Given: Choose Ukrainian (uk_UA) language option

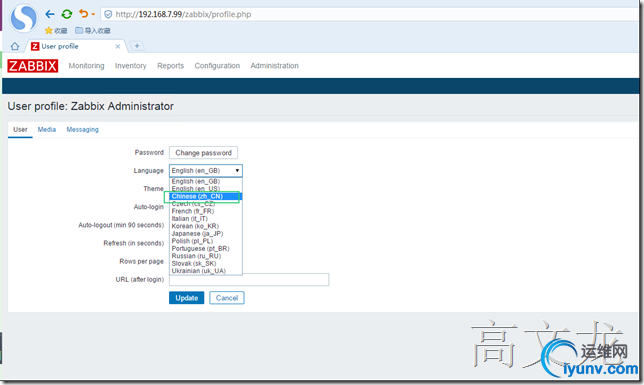Looking at the screenshot, I should pyautogui.click(x=205, y=271).
